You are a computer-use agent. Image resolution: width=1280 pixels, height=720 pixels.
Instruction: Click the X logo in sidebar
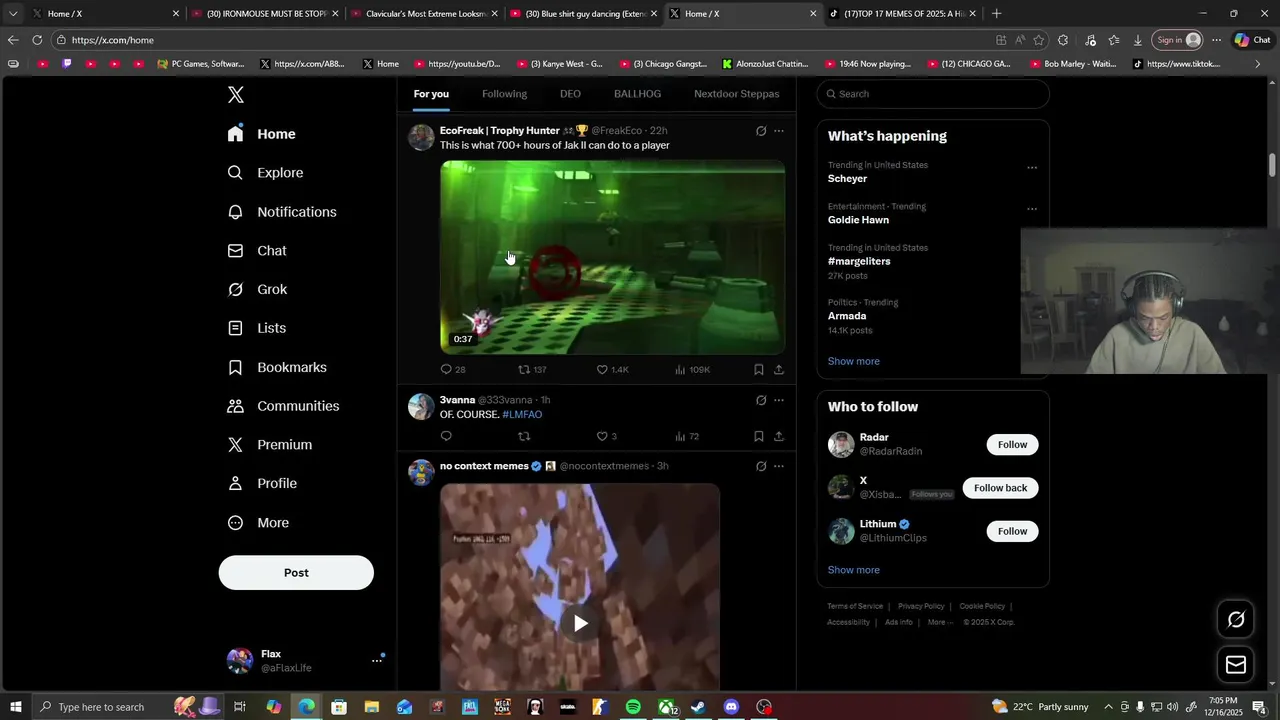[235, 95]
